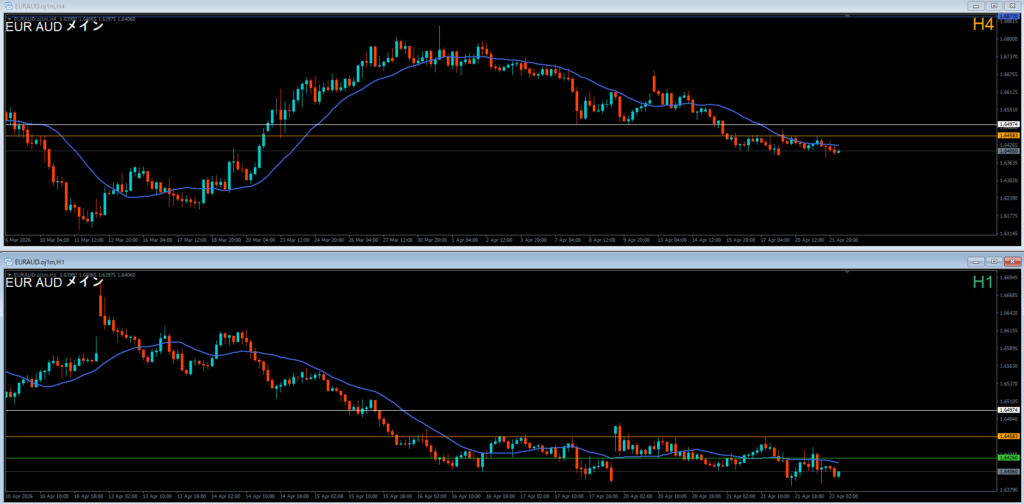This screenshot has width=1024, height=504.
Task: Select the white horizontal line on H1 chart
Action: (x=500, y=410)
